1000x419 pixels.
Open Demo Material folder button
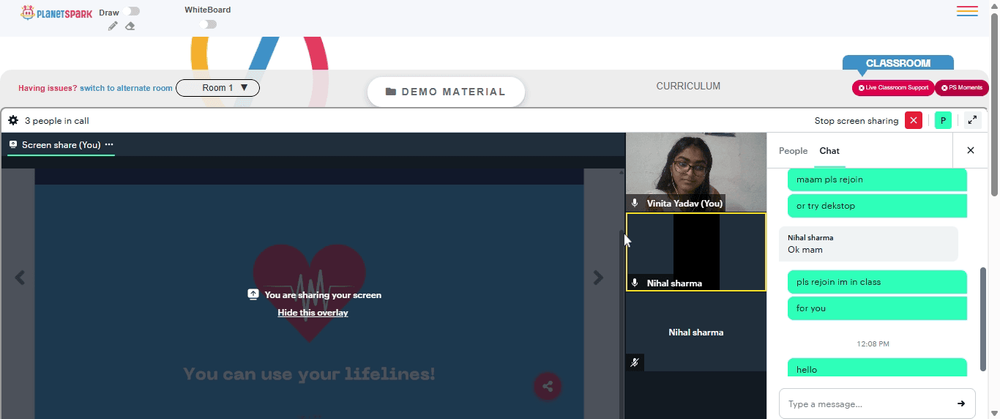point(446,92)
